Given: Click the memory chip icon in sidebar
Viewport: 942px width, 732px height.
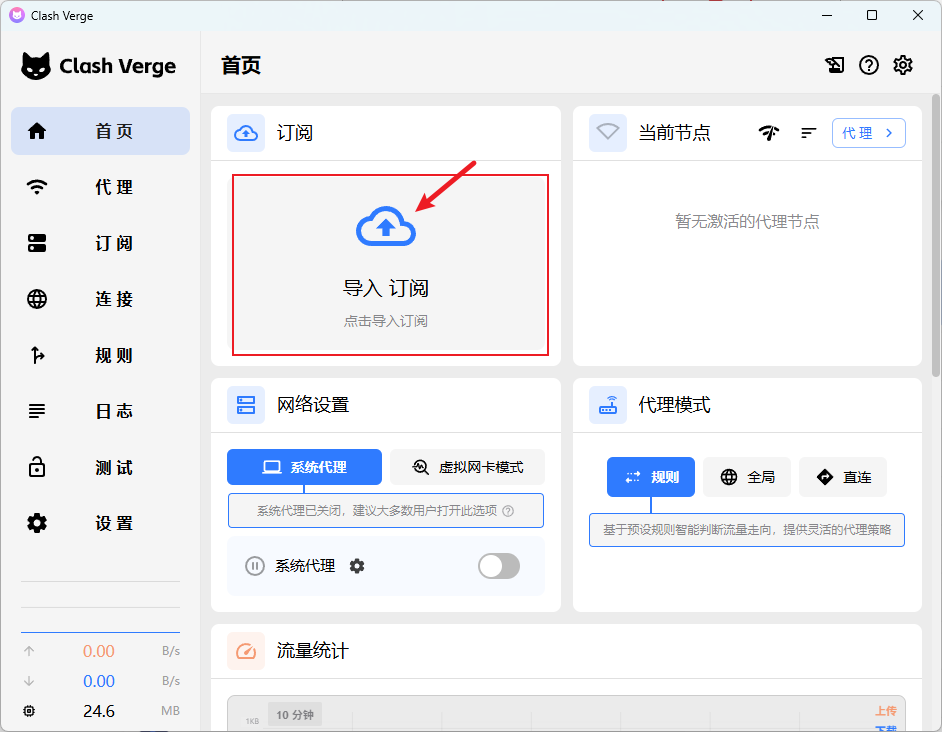Looking at the screenshot, I should (x=29, y=711).
